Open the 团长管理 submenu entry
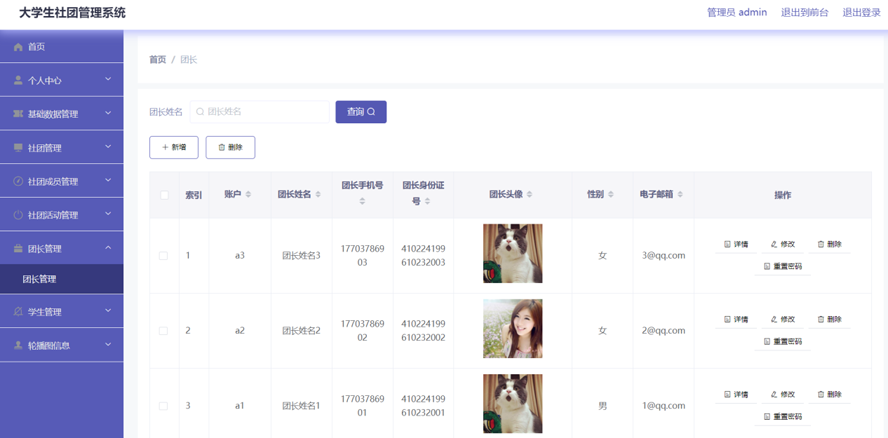This screenshot has height=438, width=888. 62,279
